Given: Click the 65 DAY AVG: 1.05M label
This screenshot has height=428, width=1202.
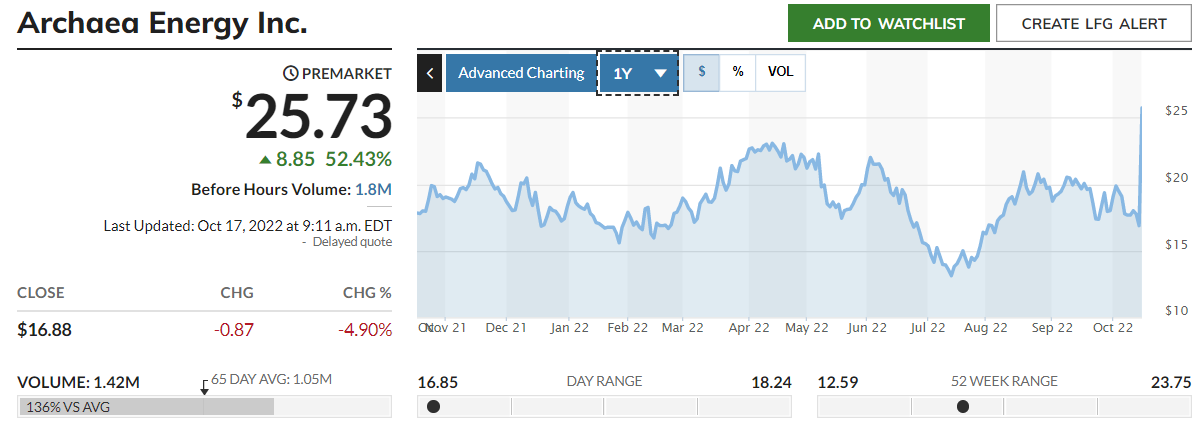Looking at the screenshot, I should [271, 379].
